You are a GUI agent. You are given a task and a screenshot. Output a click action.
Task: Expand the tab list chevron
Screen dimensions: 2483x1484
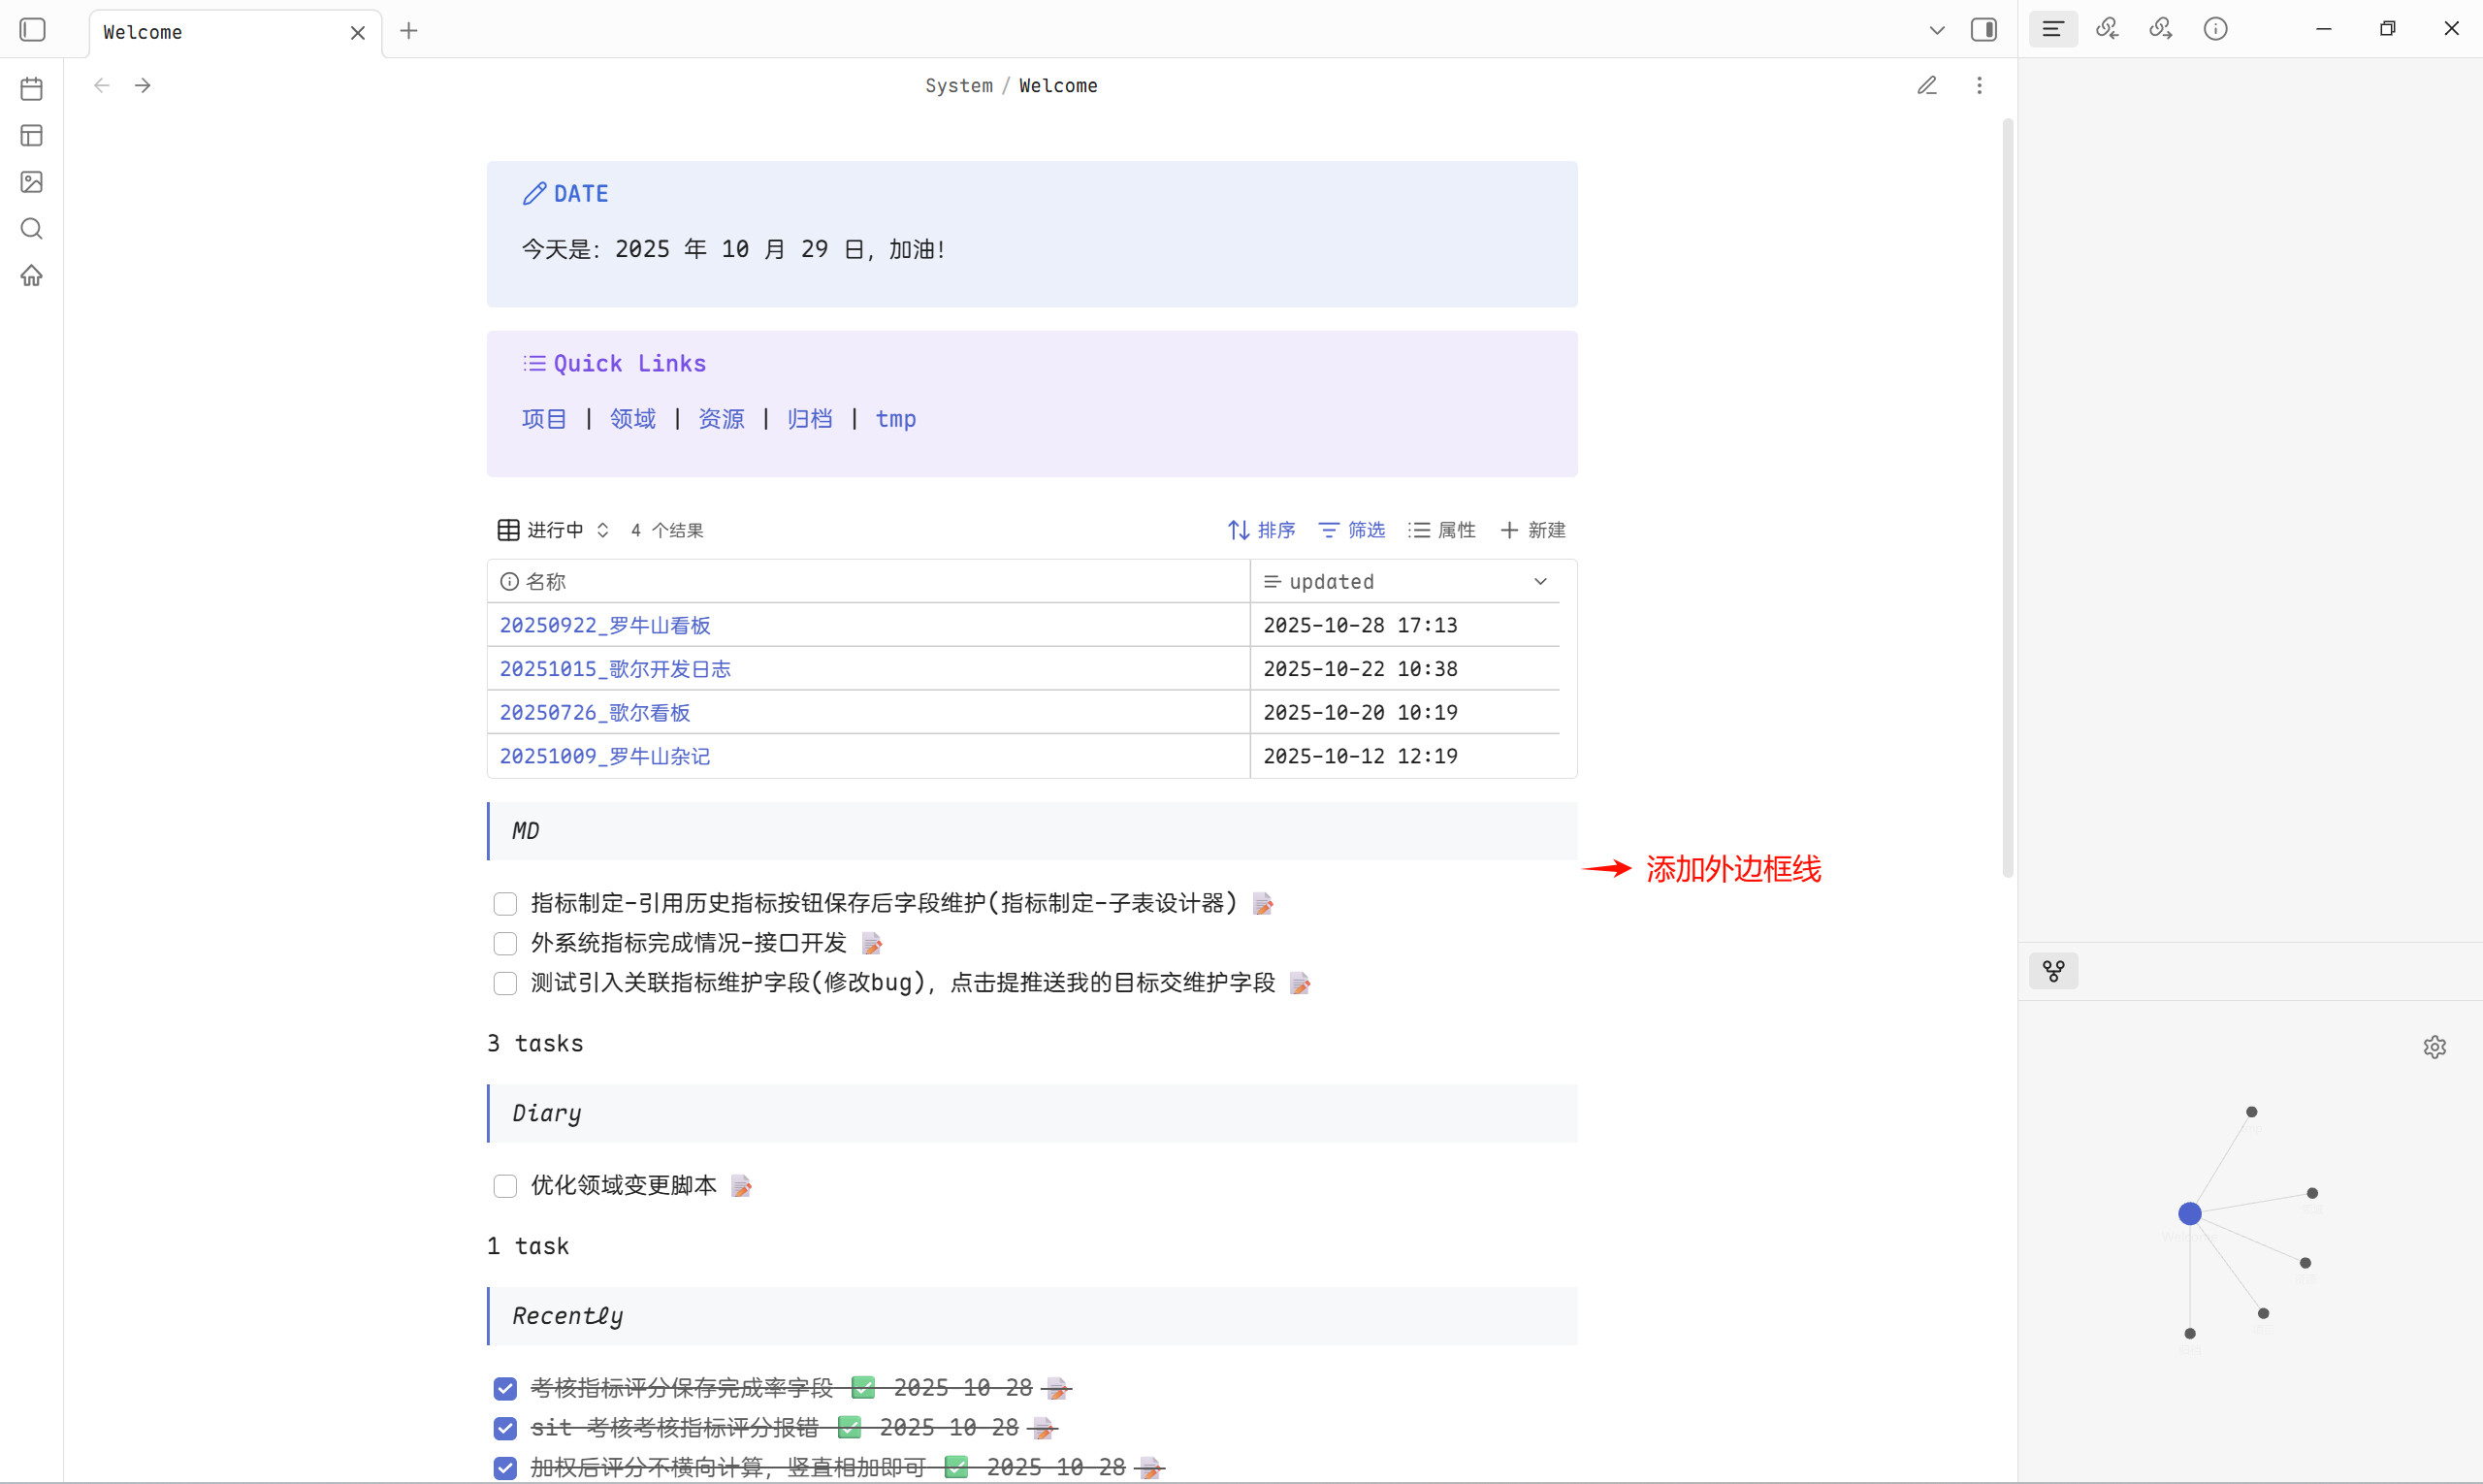1937,30
